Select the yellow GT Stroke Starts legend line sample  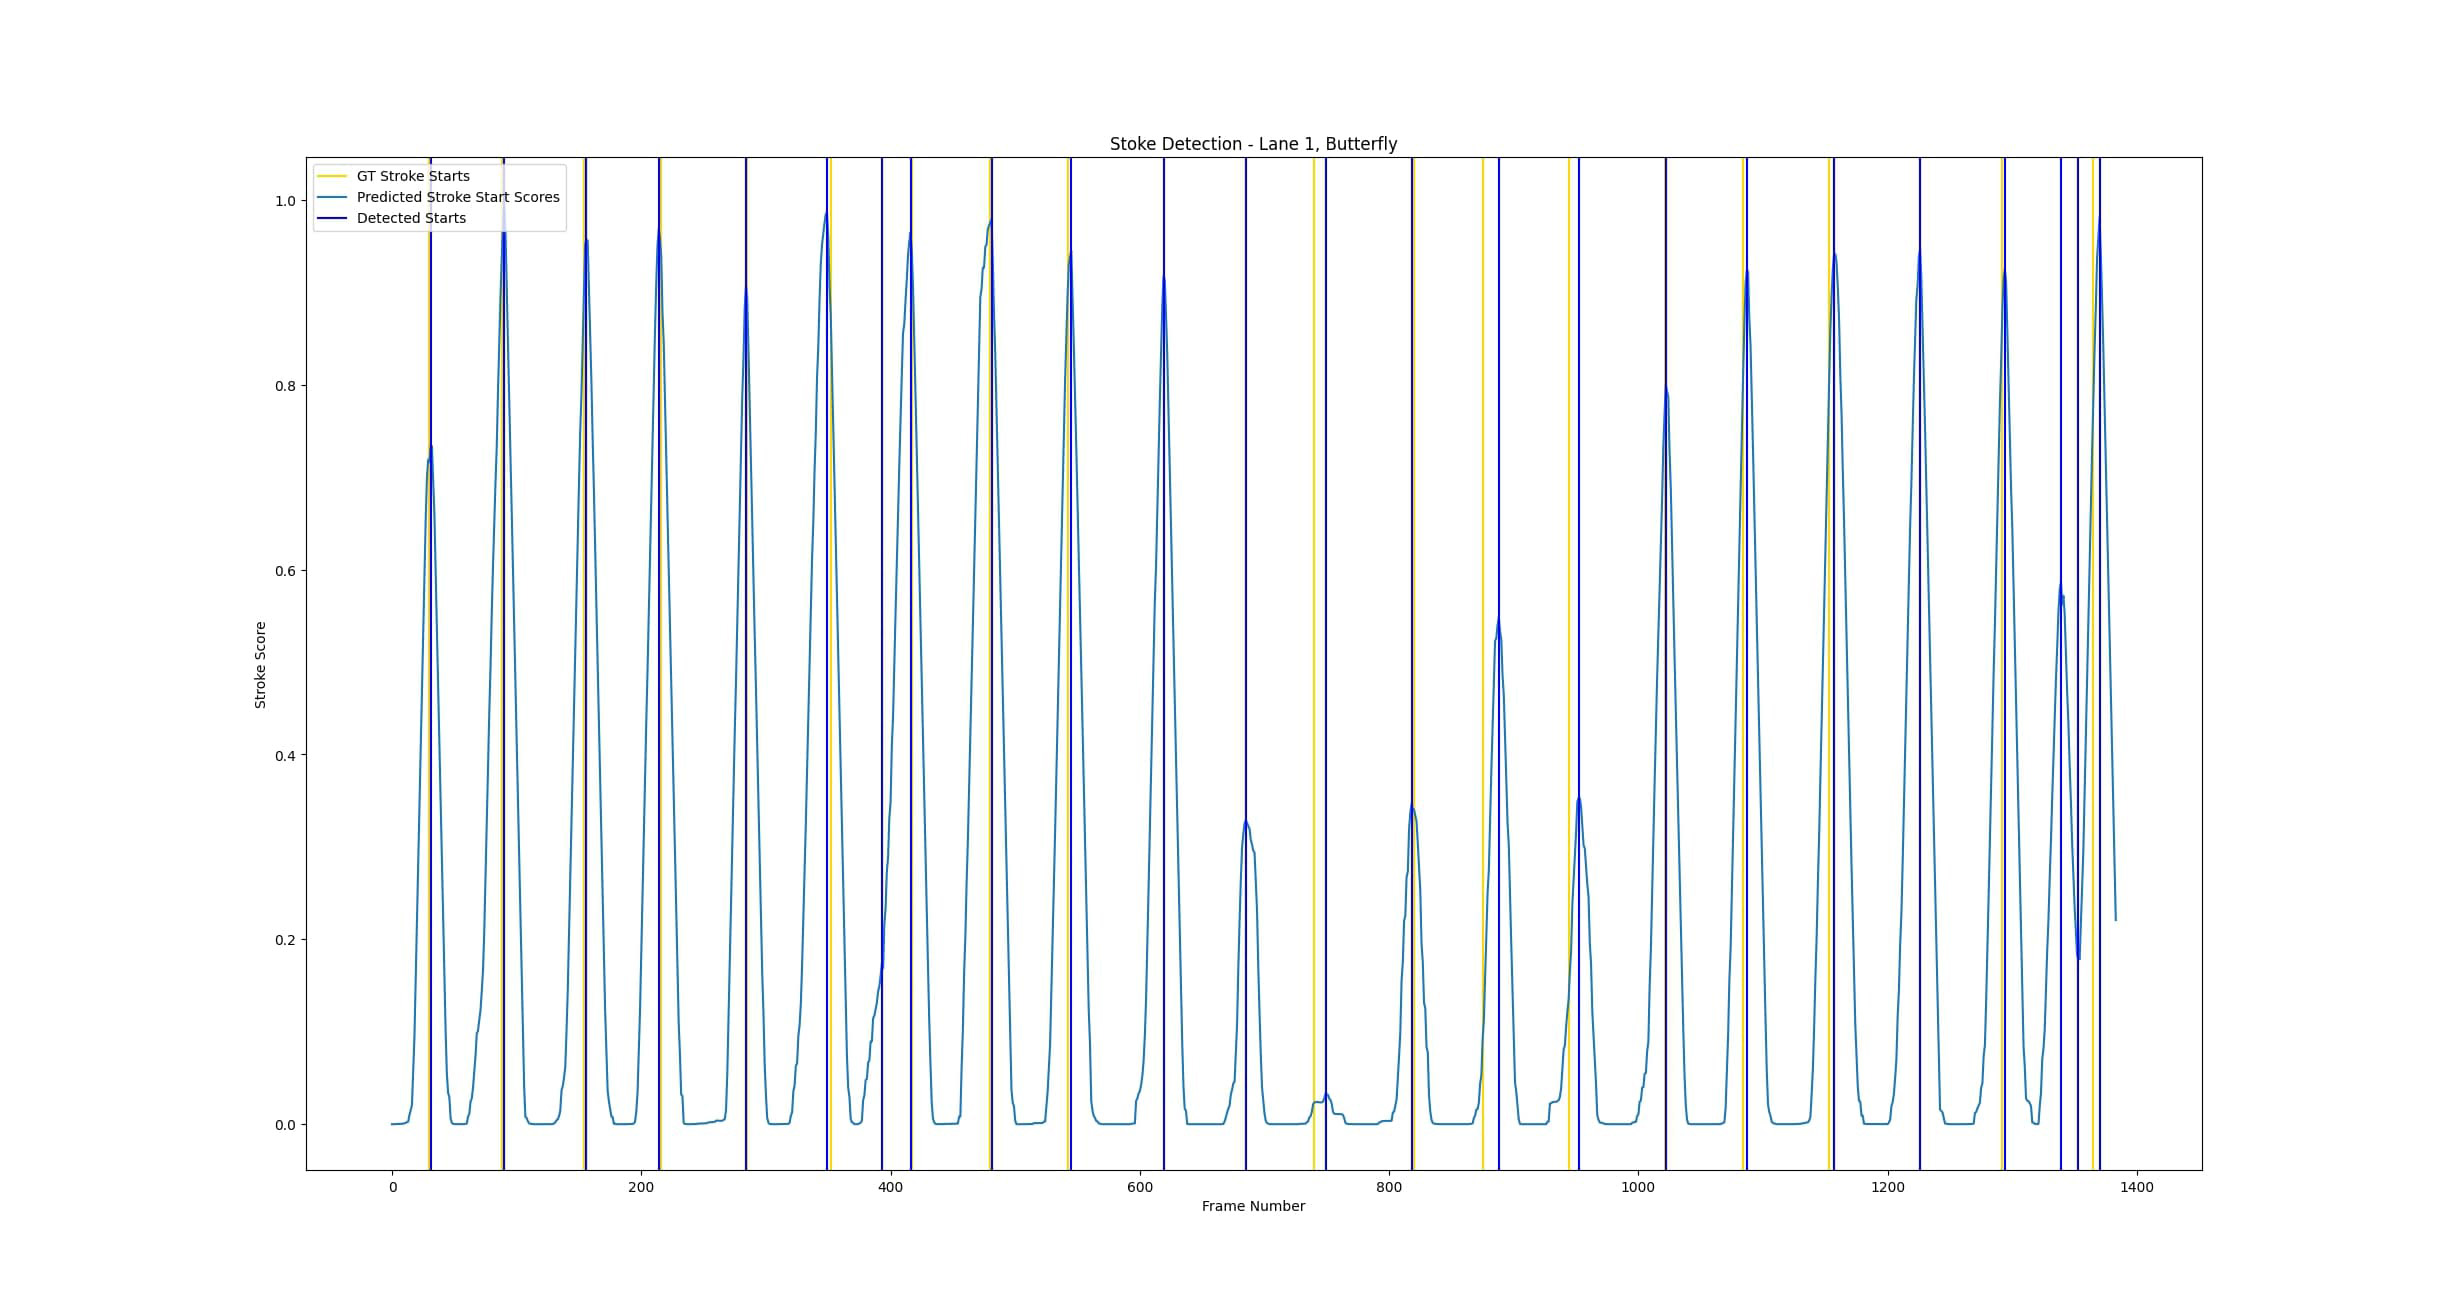(x=333, y=175)
